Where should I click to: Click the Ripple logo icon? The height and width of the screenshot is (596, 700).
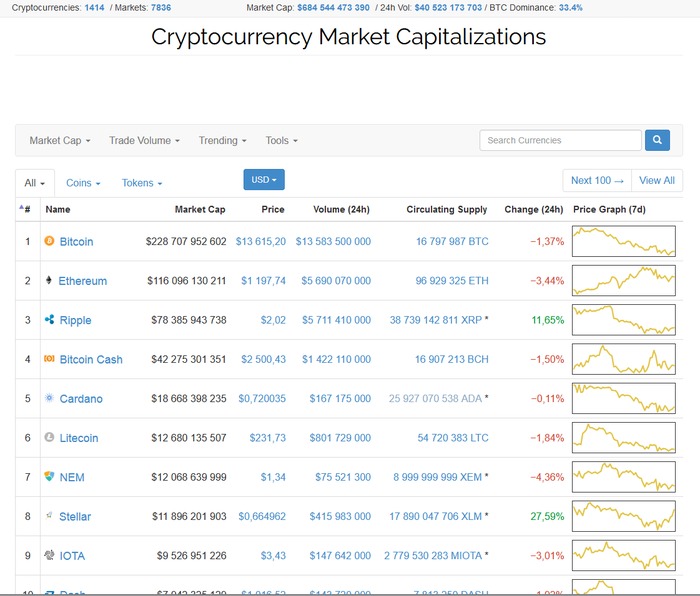pos(49,319)
